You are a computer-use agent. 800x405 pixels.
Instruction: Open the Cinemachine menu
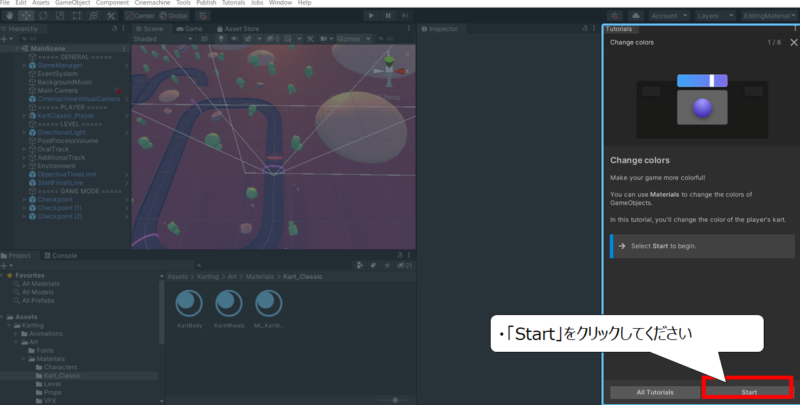pos(152,3)
